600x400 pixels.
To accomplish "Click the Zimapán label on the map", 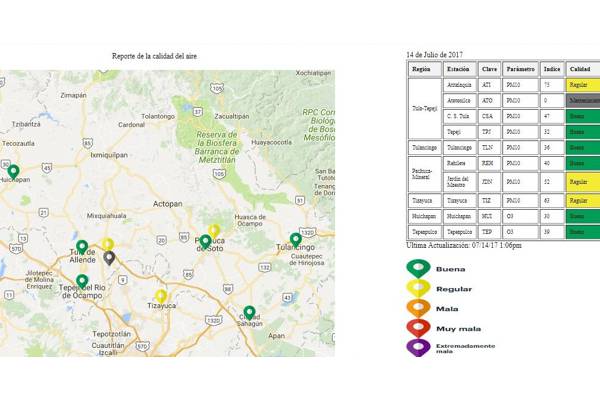I will pos(73,95).
